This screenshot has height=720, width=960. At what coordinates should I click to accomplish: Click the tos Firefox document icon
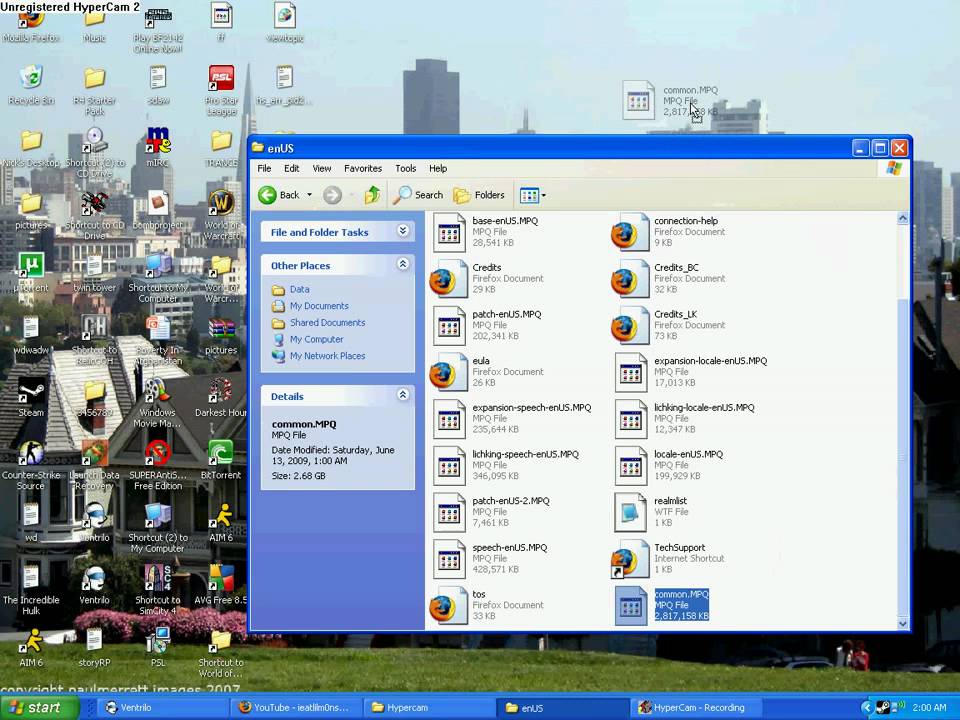click(x=449, y=605)
